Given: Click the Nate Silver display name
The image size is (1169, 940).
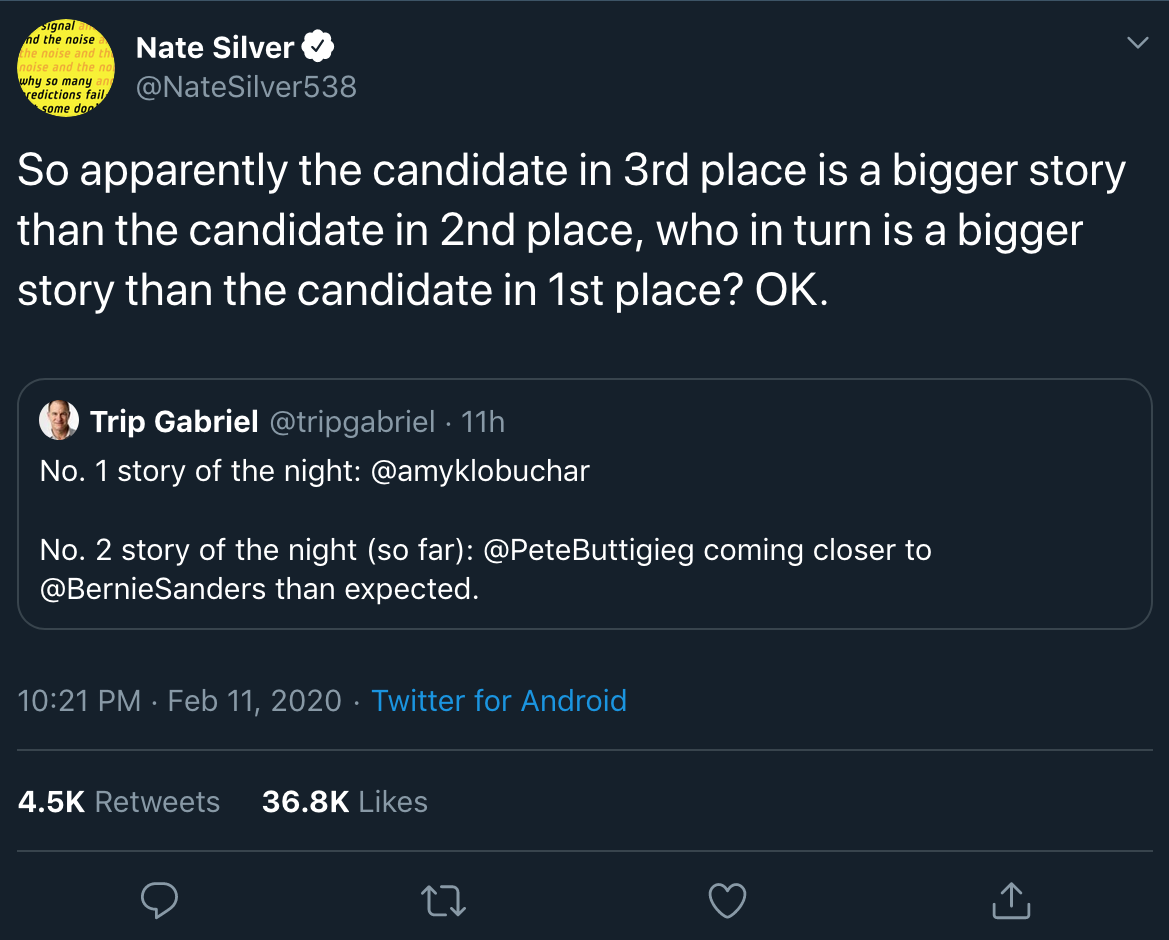Looking at the screenshot, I should tap(215, 47).
